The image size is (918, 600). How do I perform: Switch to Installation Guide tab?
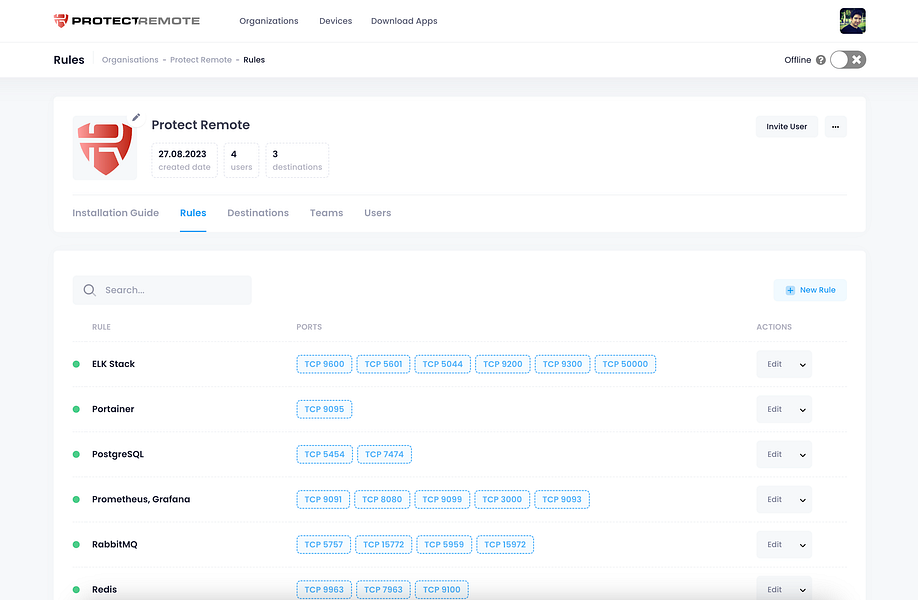tap(115, 213)
